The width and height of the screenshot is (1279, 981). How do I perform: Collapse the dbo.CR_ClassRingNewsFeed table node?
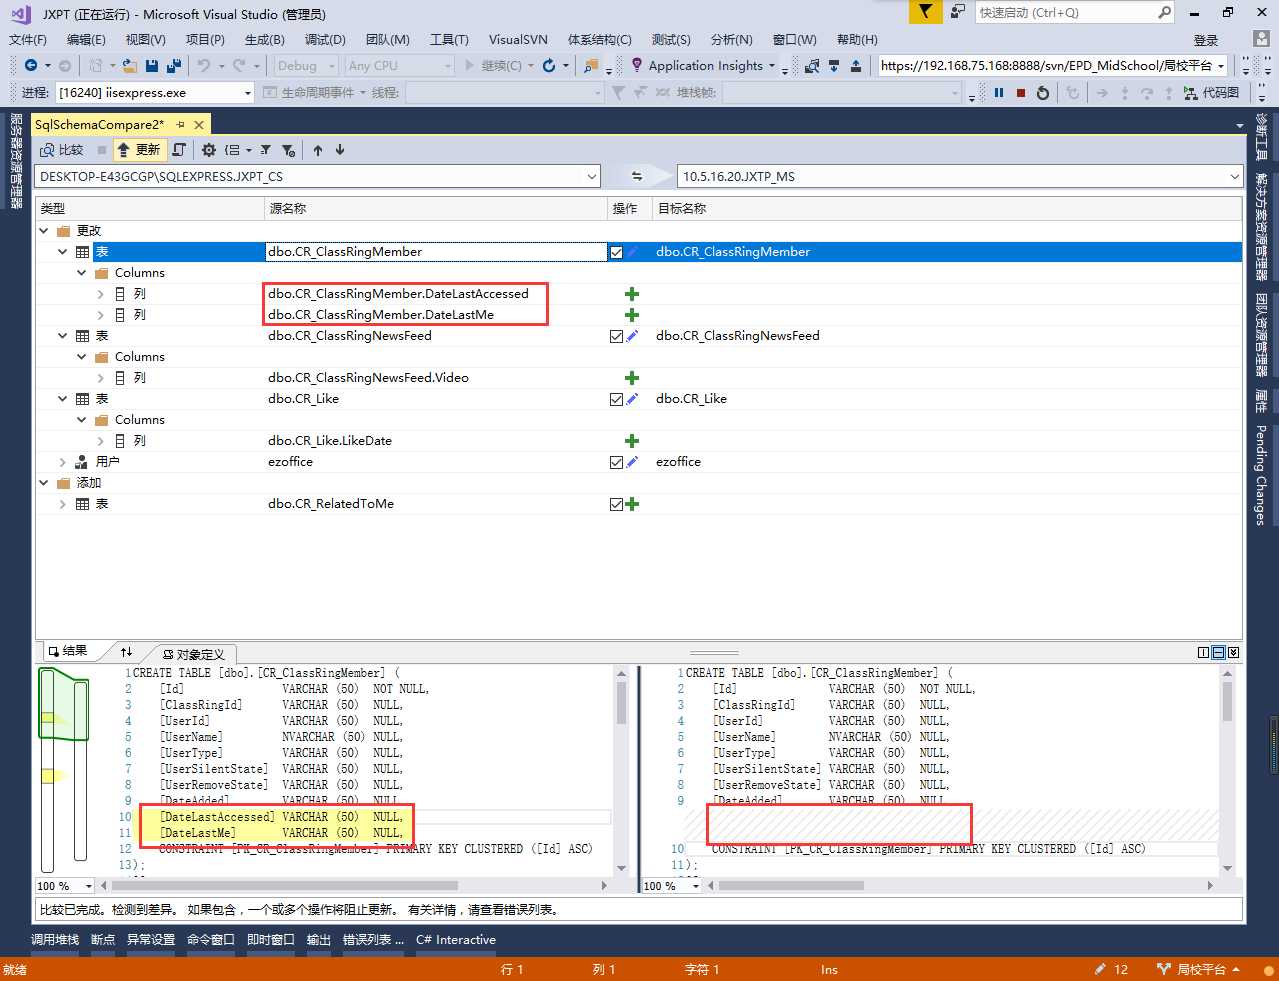pos(63,336)
